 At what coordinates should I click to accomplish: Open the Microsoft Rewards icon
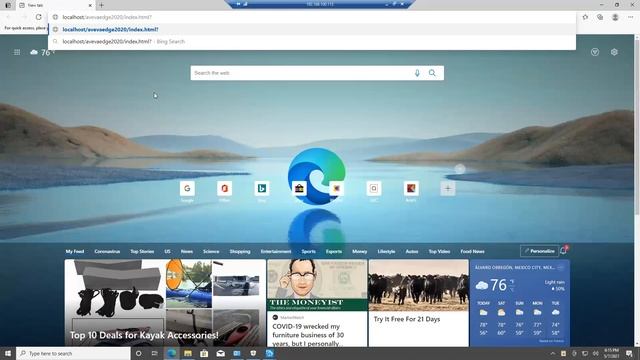(x=595, y=52)
